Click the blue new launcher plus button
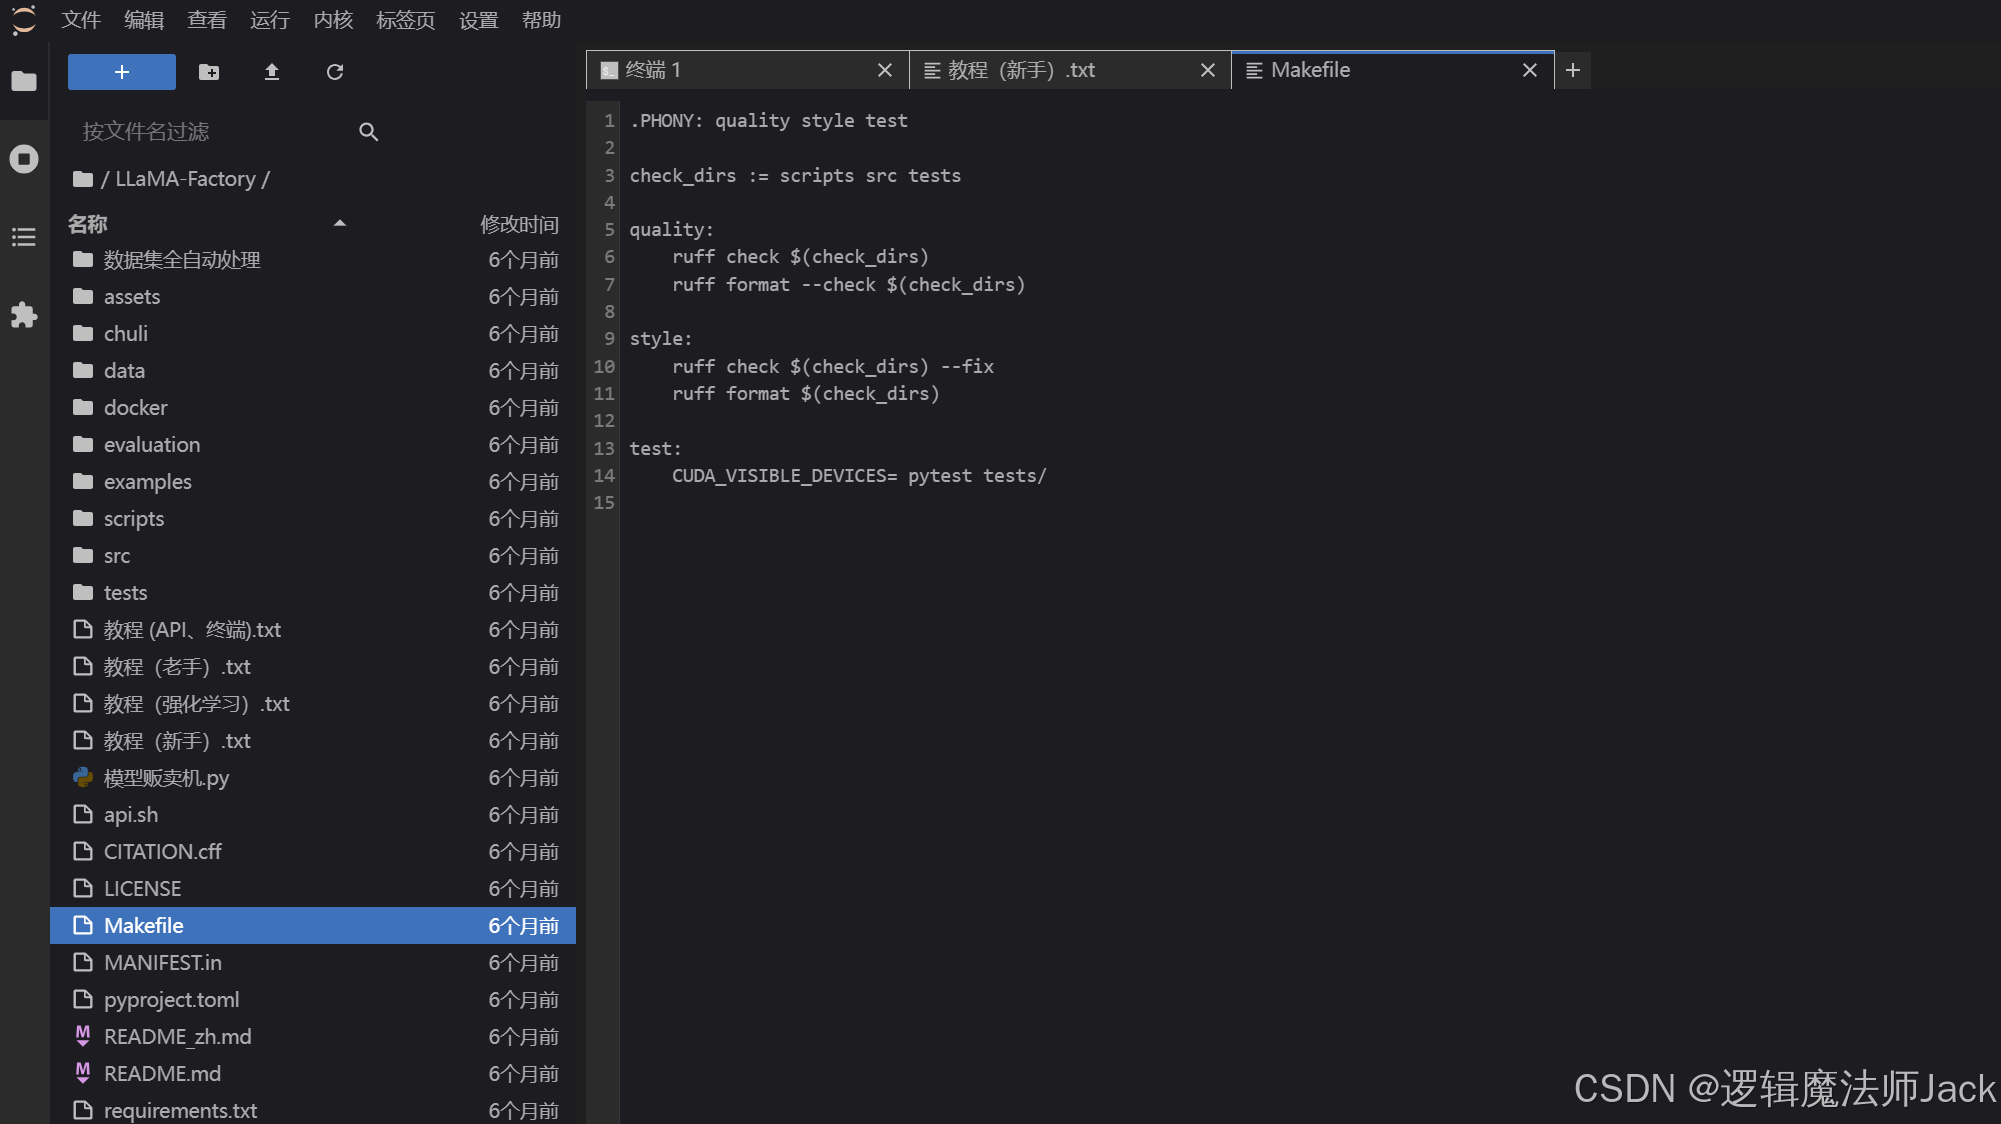The height and width of the screenshot is (1124, 2001). [x=121, y=72]
